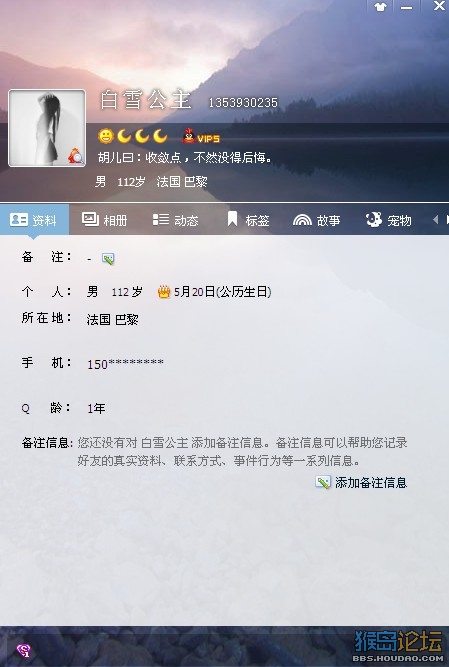This screenshot has height=667, width=449.
Task: Show more tabs with right arrow
Action: (446, 219)
